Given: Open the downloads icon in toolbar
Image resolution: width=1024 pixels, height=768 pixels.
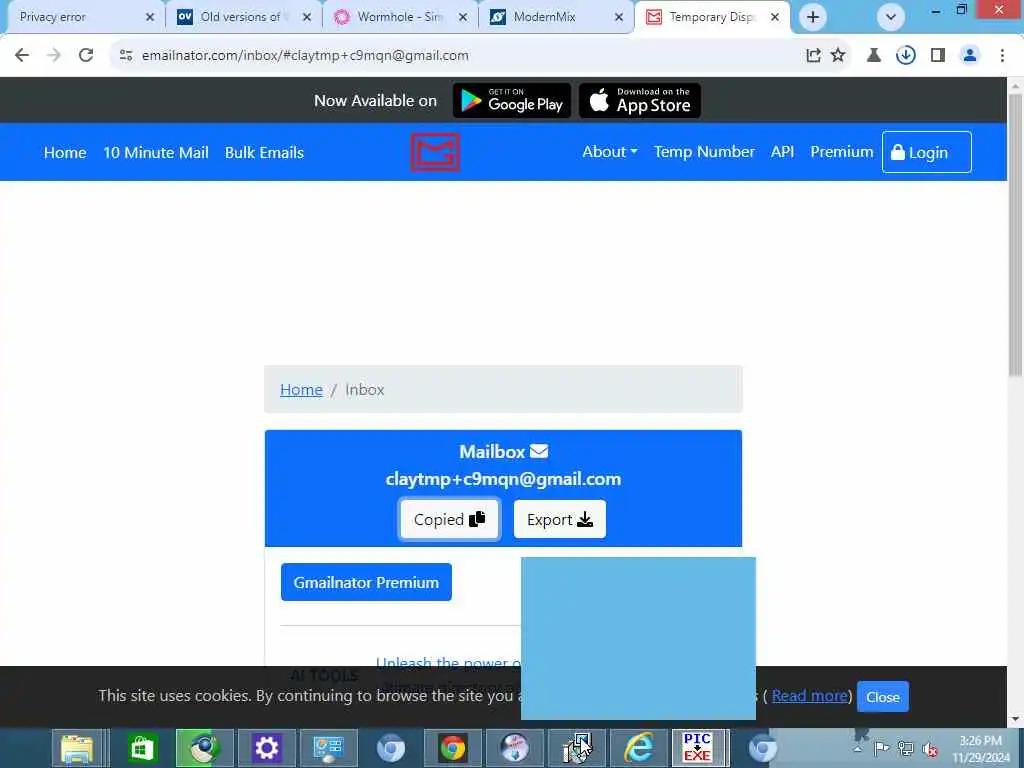Looking at the screenshot, I should click(906, 56).
